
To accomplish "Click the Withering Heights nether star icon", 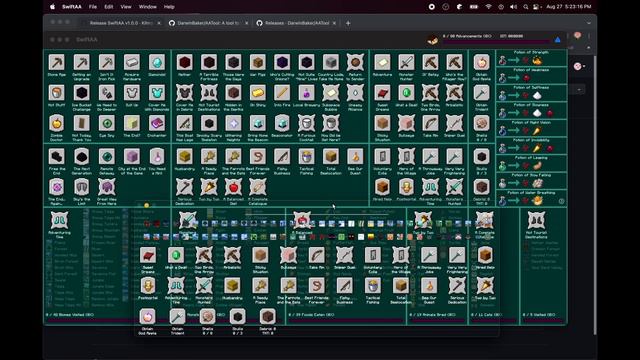I will coord(233,123).
